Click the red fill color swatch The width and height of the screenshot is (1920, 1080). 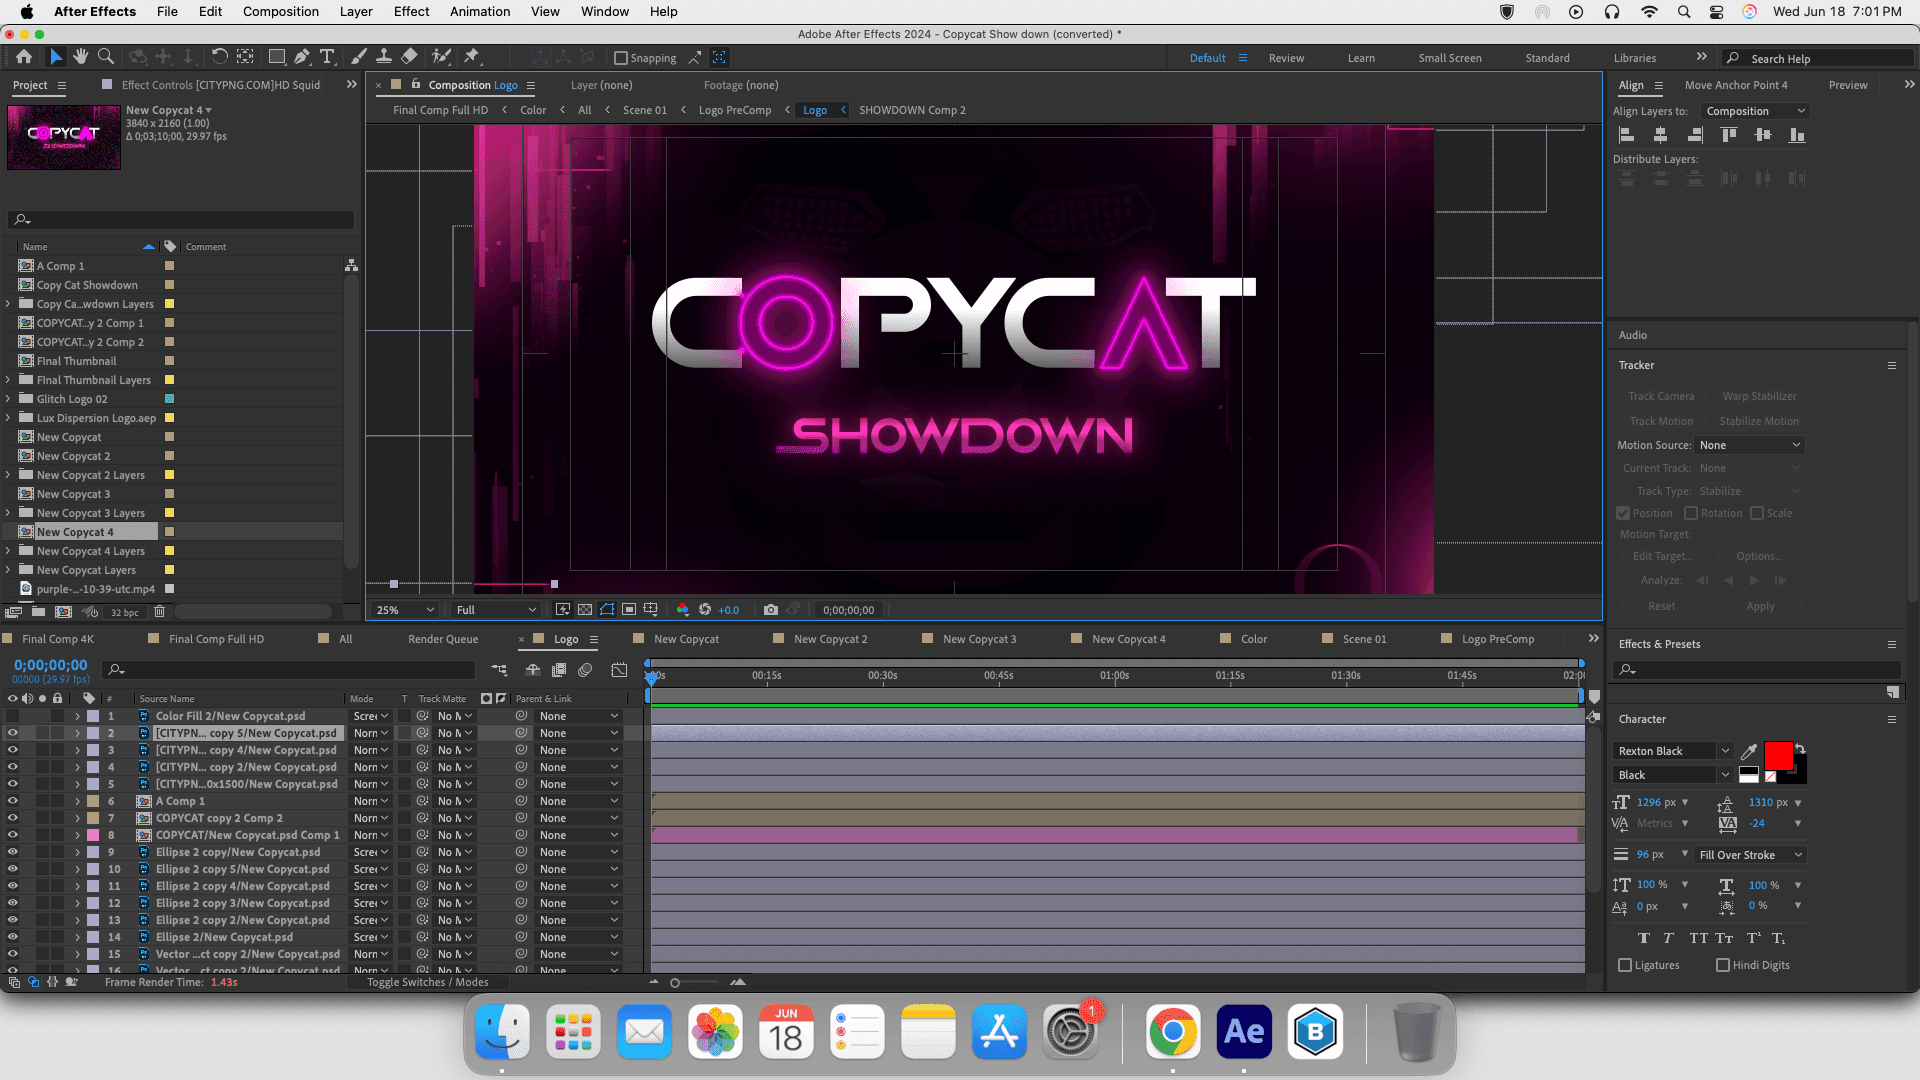pos(1778,755)
